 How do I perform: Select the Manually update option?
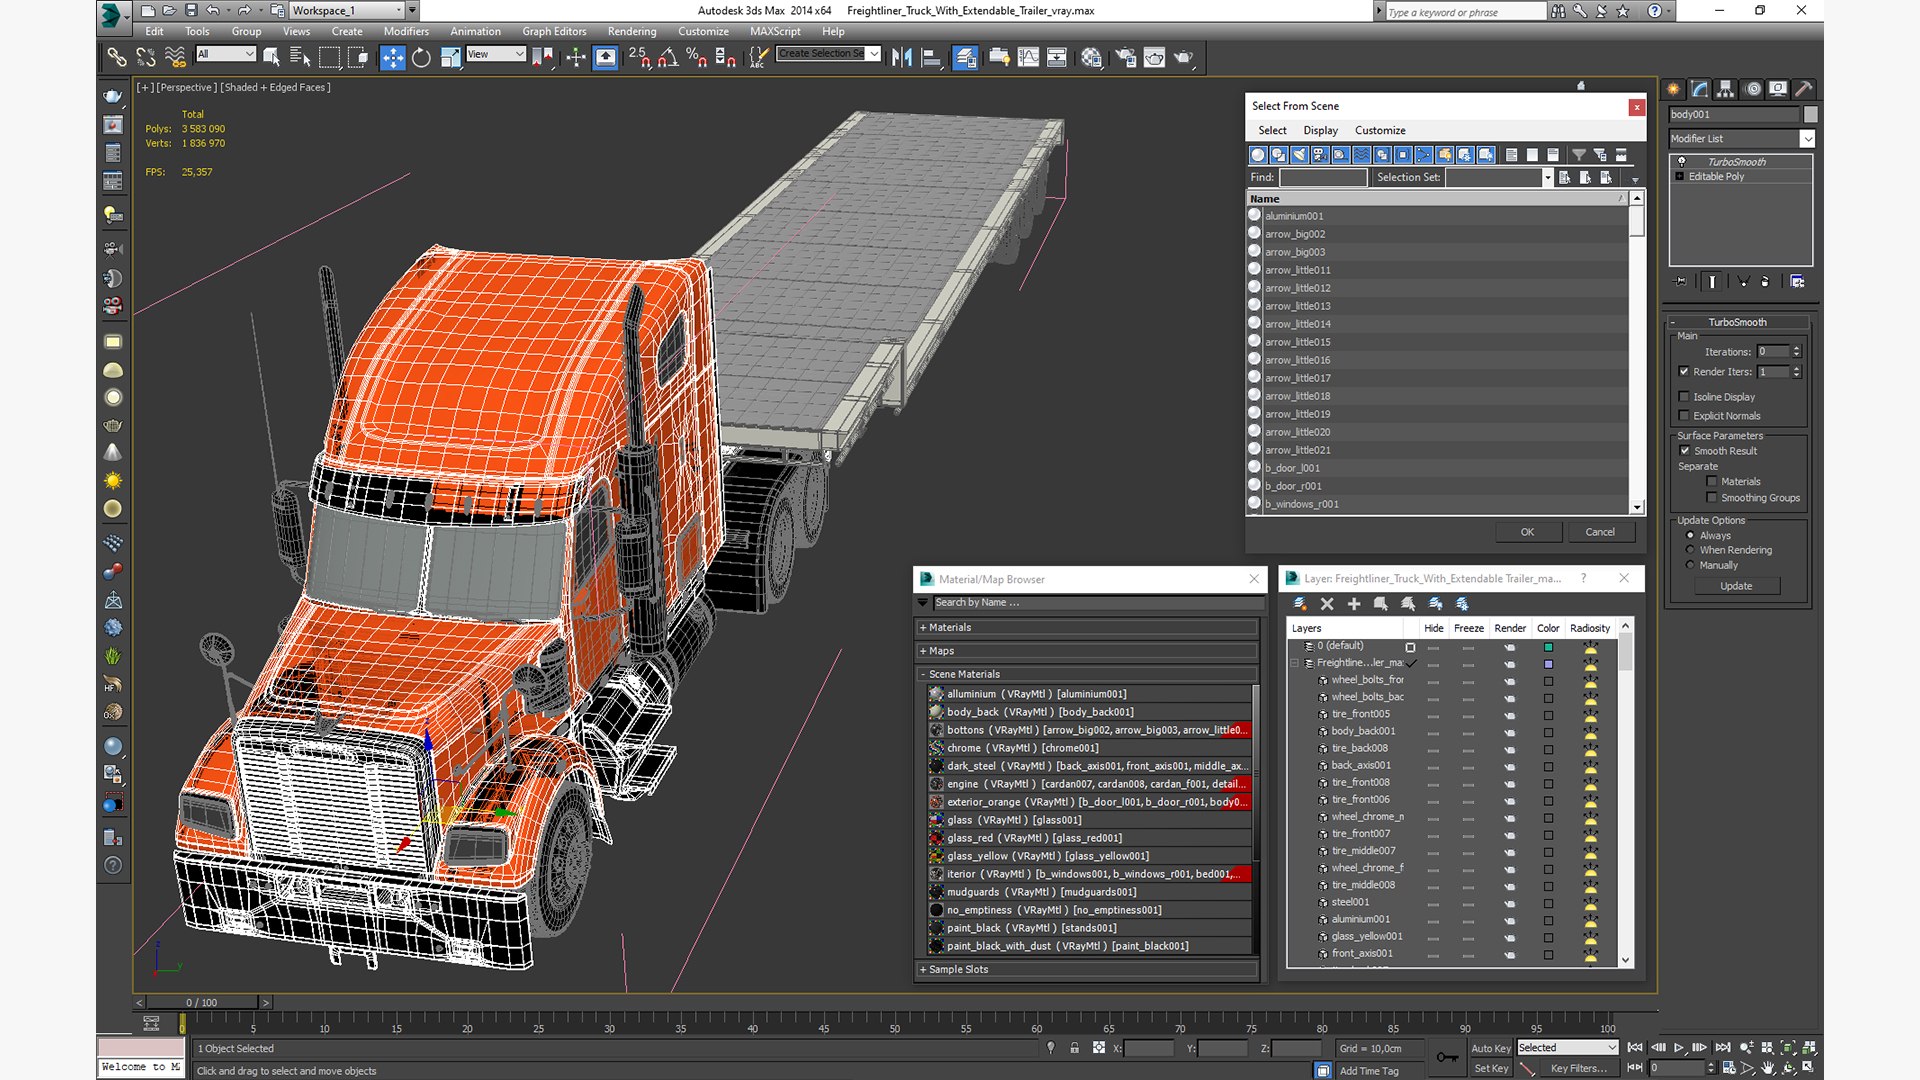pyautogui.click(x=1690, y=566)
